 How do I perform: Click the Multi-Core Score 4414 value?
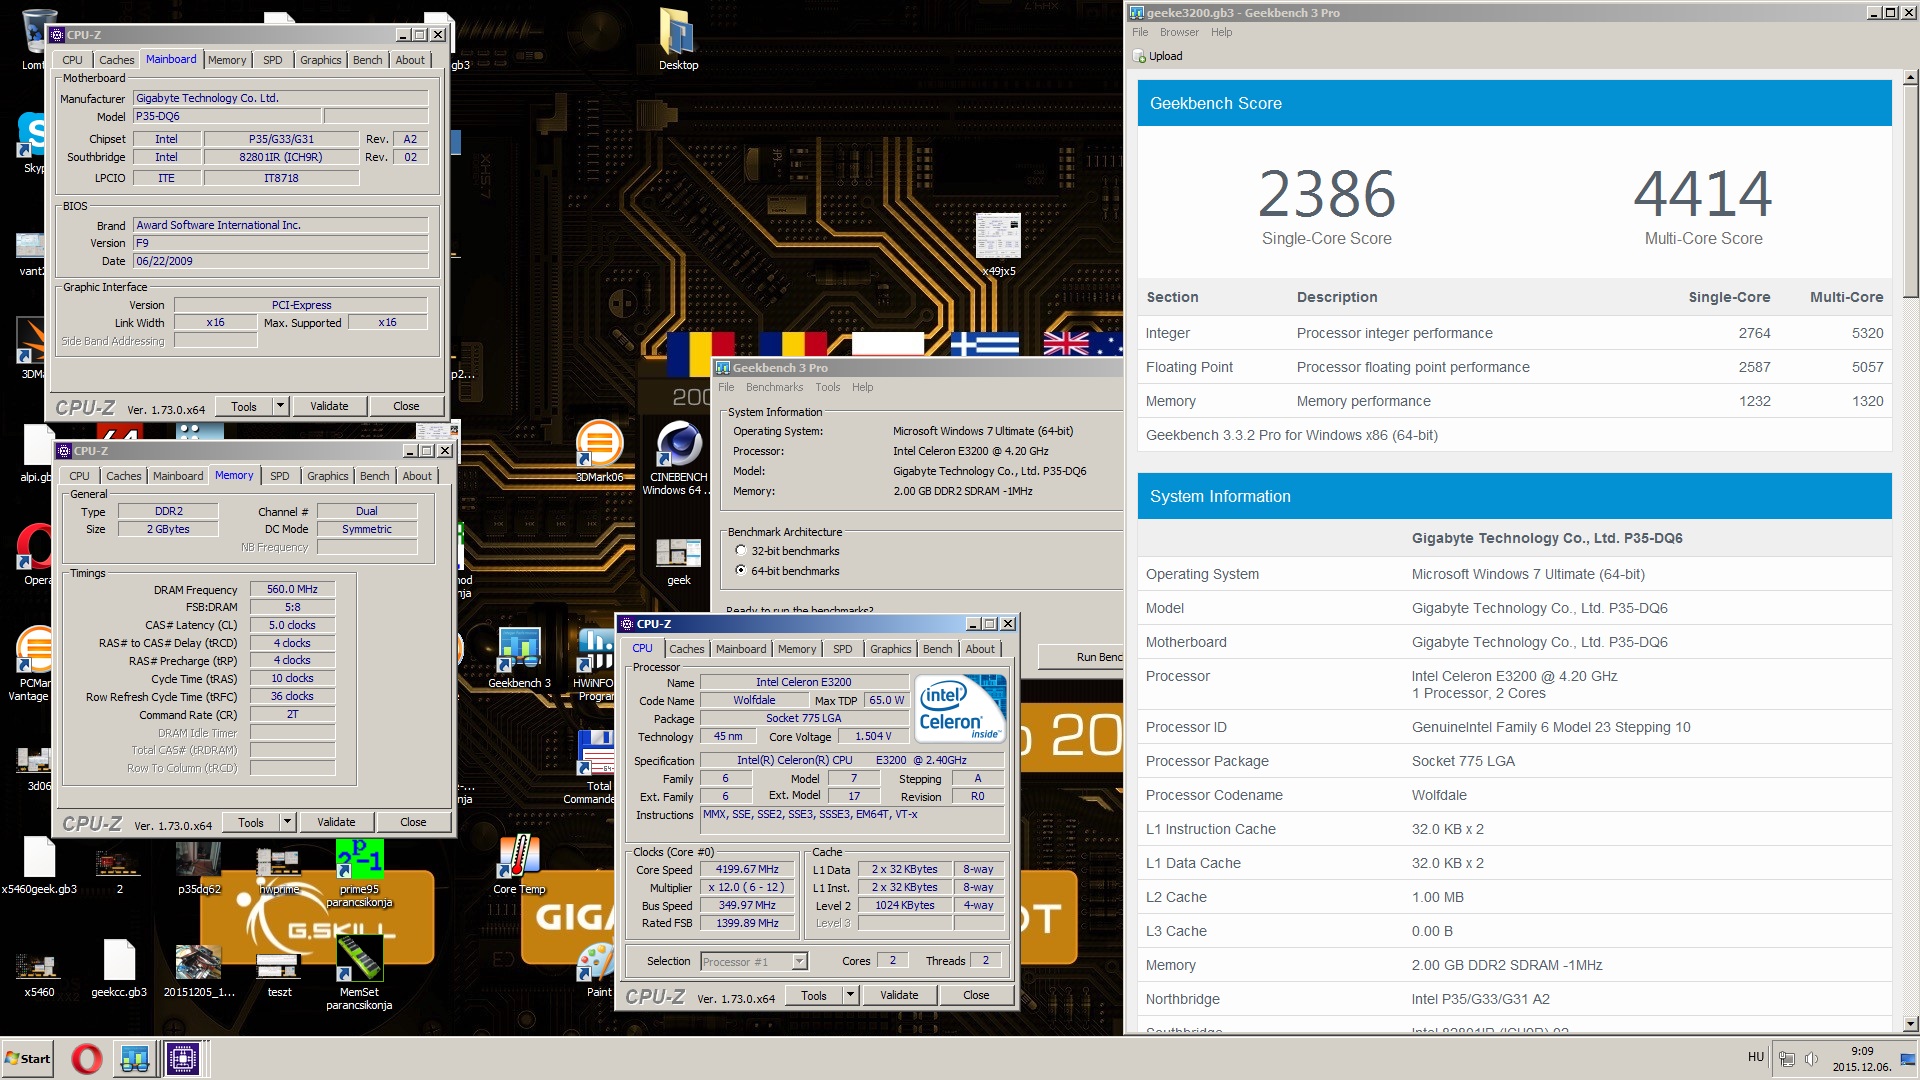coord(1703,194)
